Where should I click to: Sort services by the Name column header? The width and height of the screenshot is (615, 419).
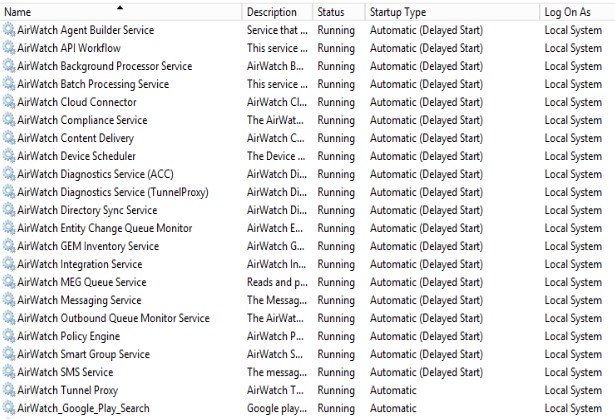tap(60, 12)
